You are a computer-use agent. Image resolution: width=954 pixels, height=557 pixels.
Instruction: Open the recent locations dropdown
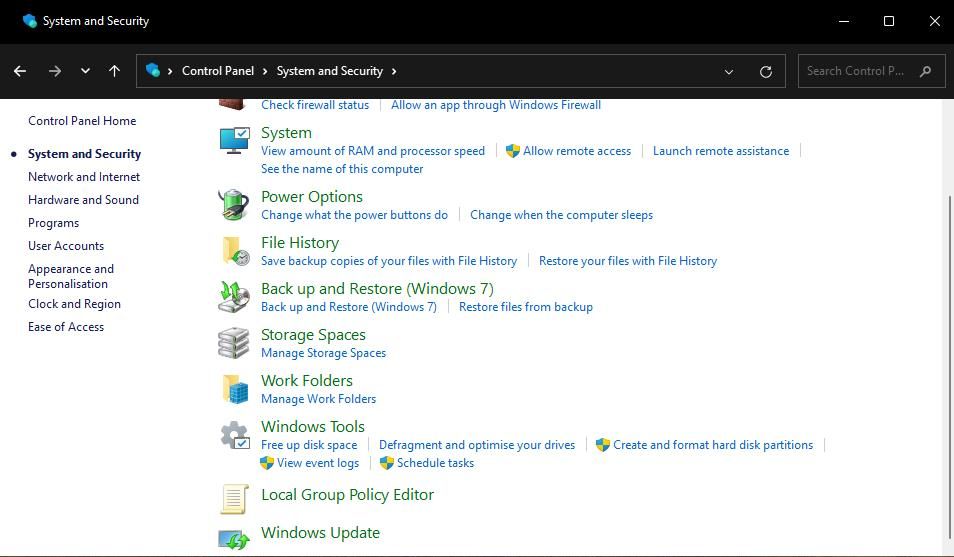[x=85, y=71]
